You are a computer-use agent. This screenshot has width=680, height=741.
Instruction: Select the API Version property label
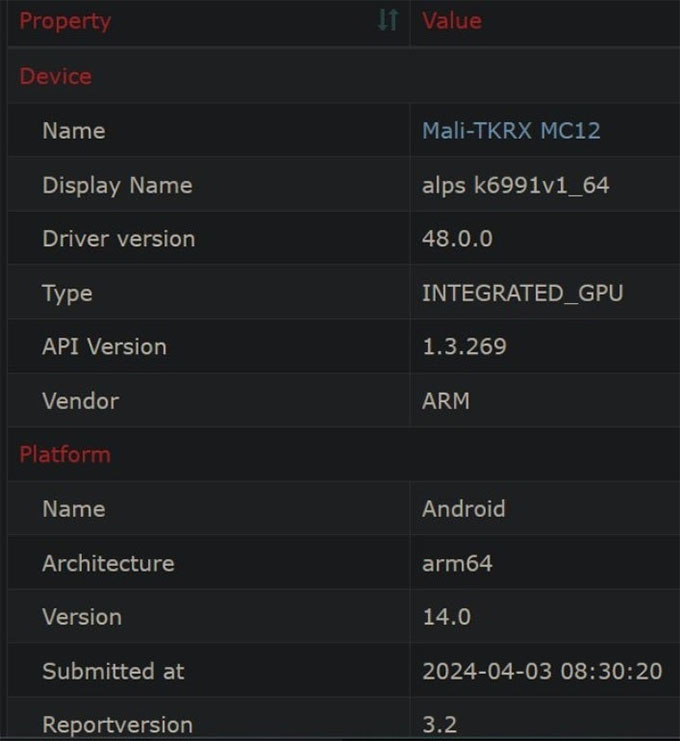(104, 347)
